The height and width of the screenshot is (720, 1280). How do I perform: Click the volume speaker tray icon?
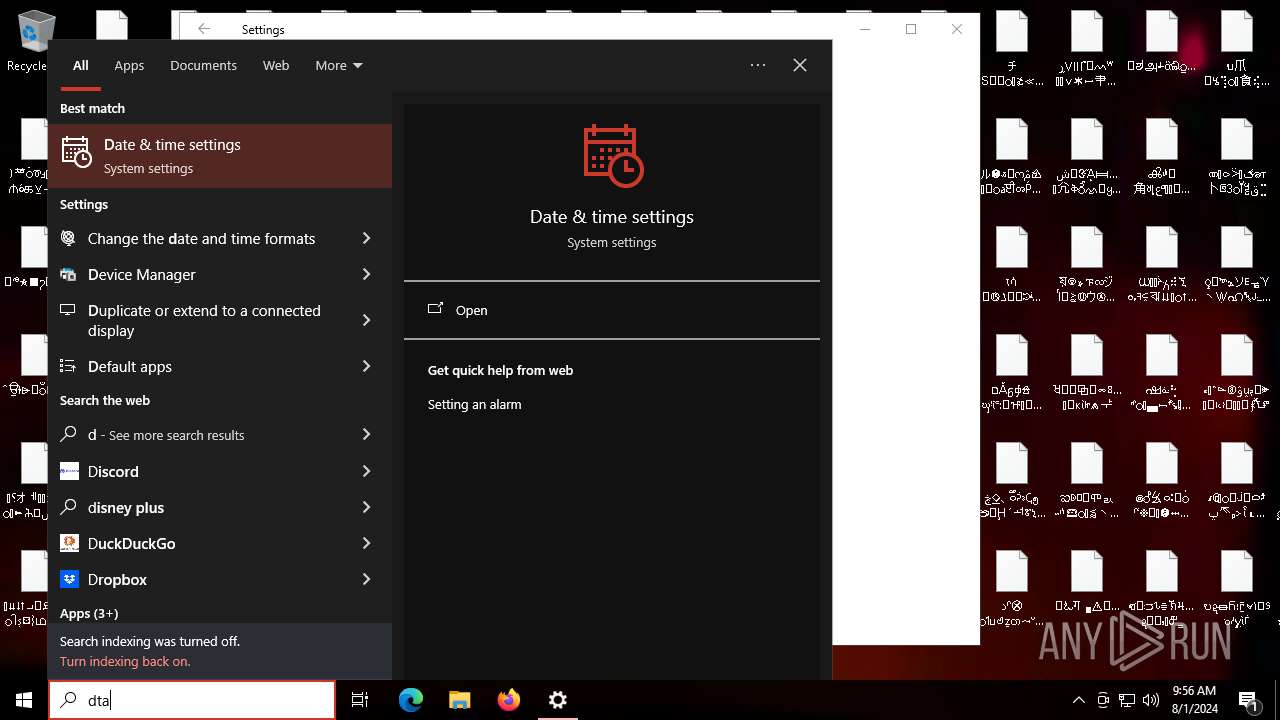(x=1151, y=700)
